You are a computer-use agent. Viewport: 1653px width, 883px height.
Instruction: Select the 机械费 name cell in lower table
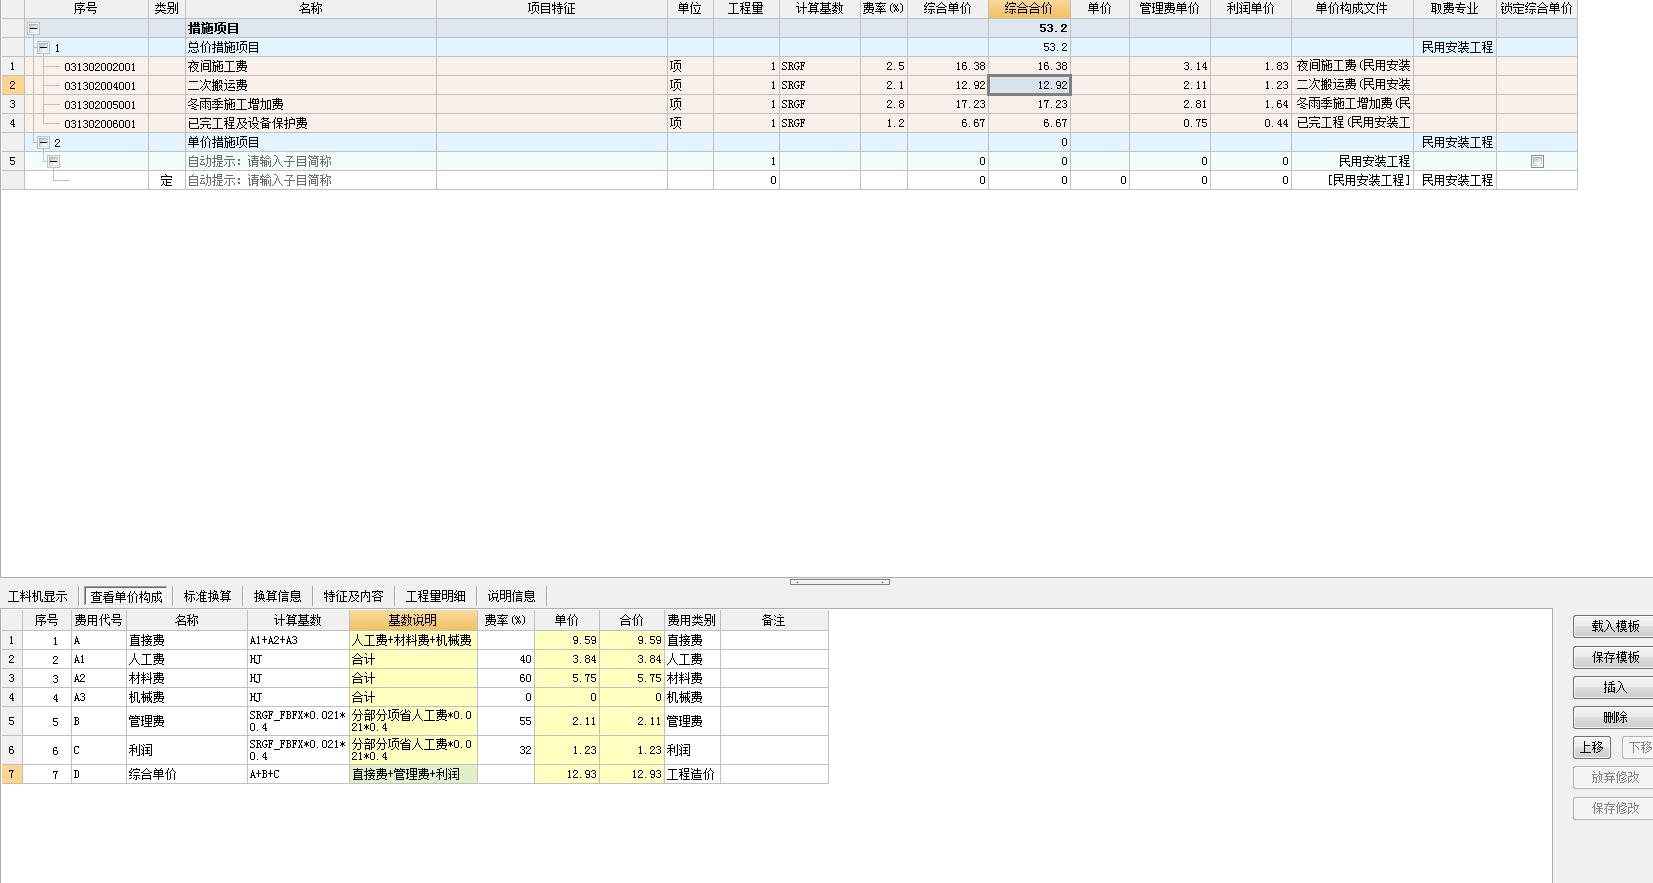(186, 697)
